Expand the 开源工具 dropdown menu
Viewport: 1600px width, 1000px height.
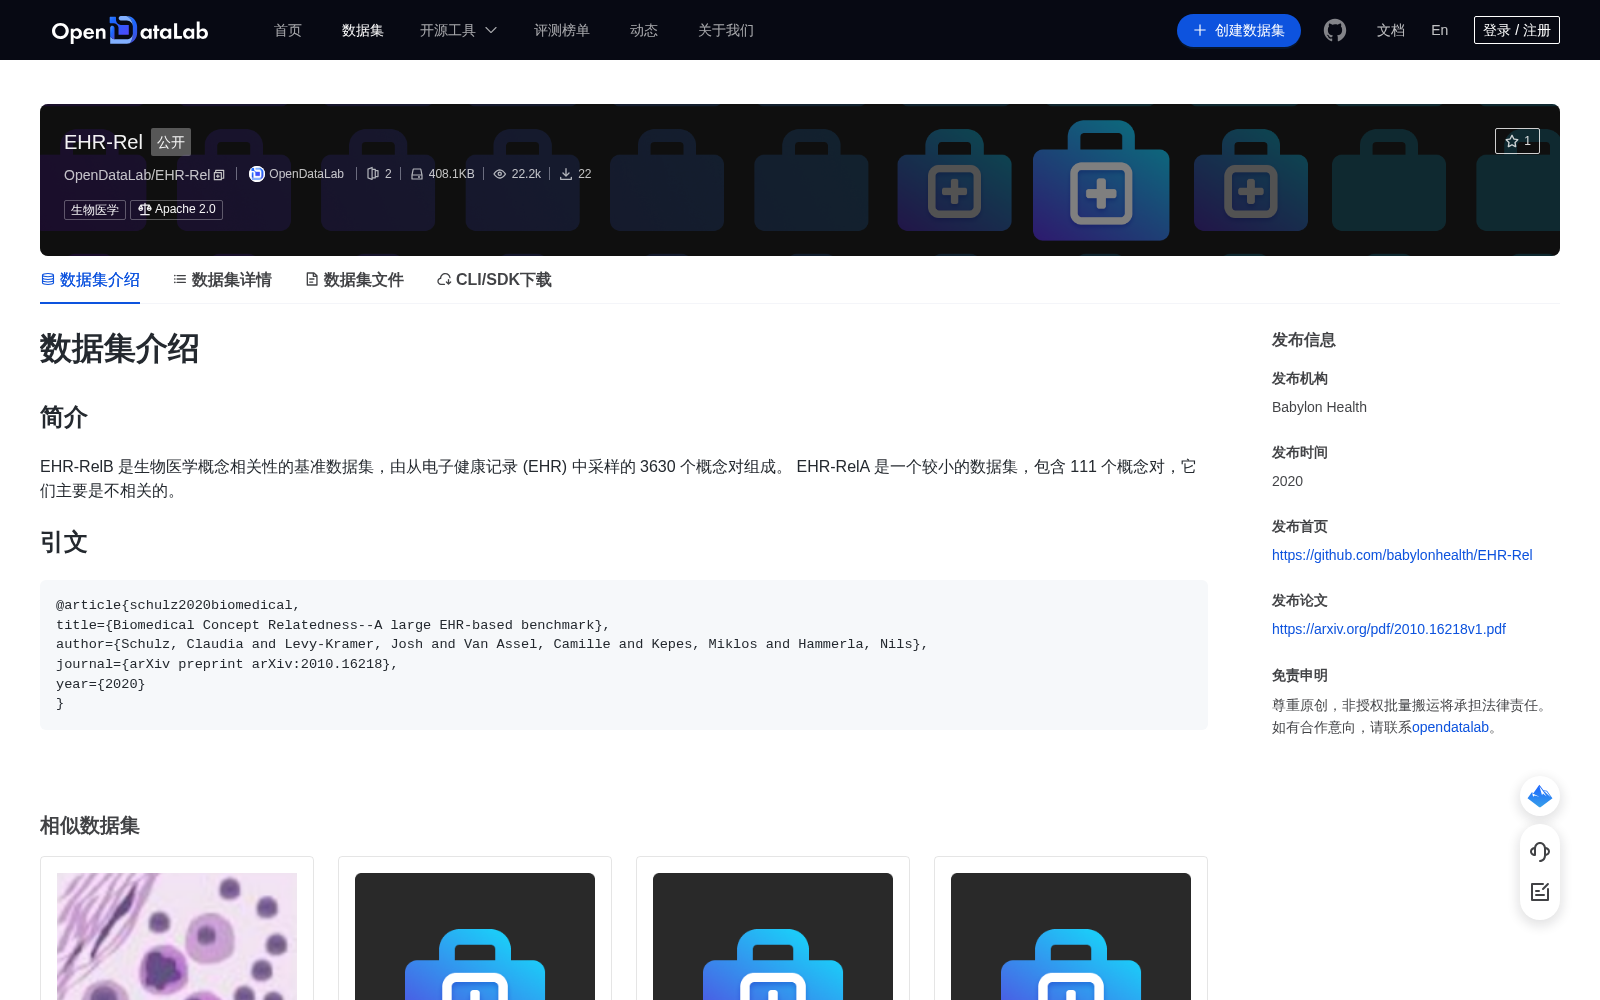pyautogui.click(x=458, y=30)
